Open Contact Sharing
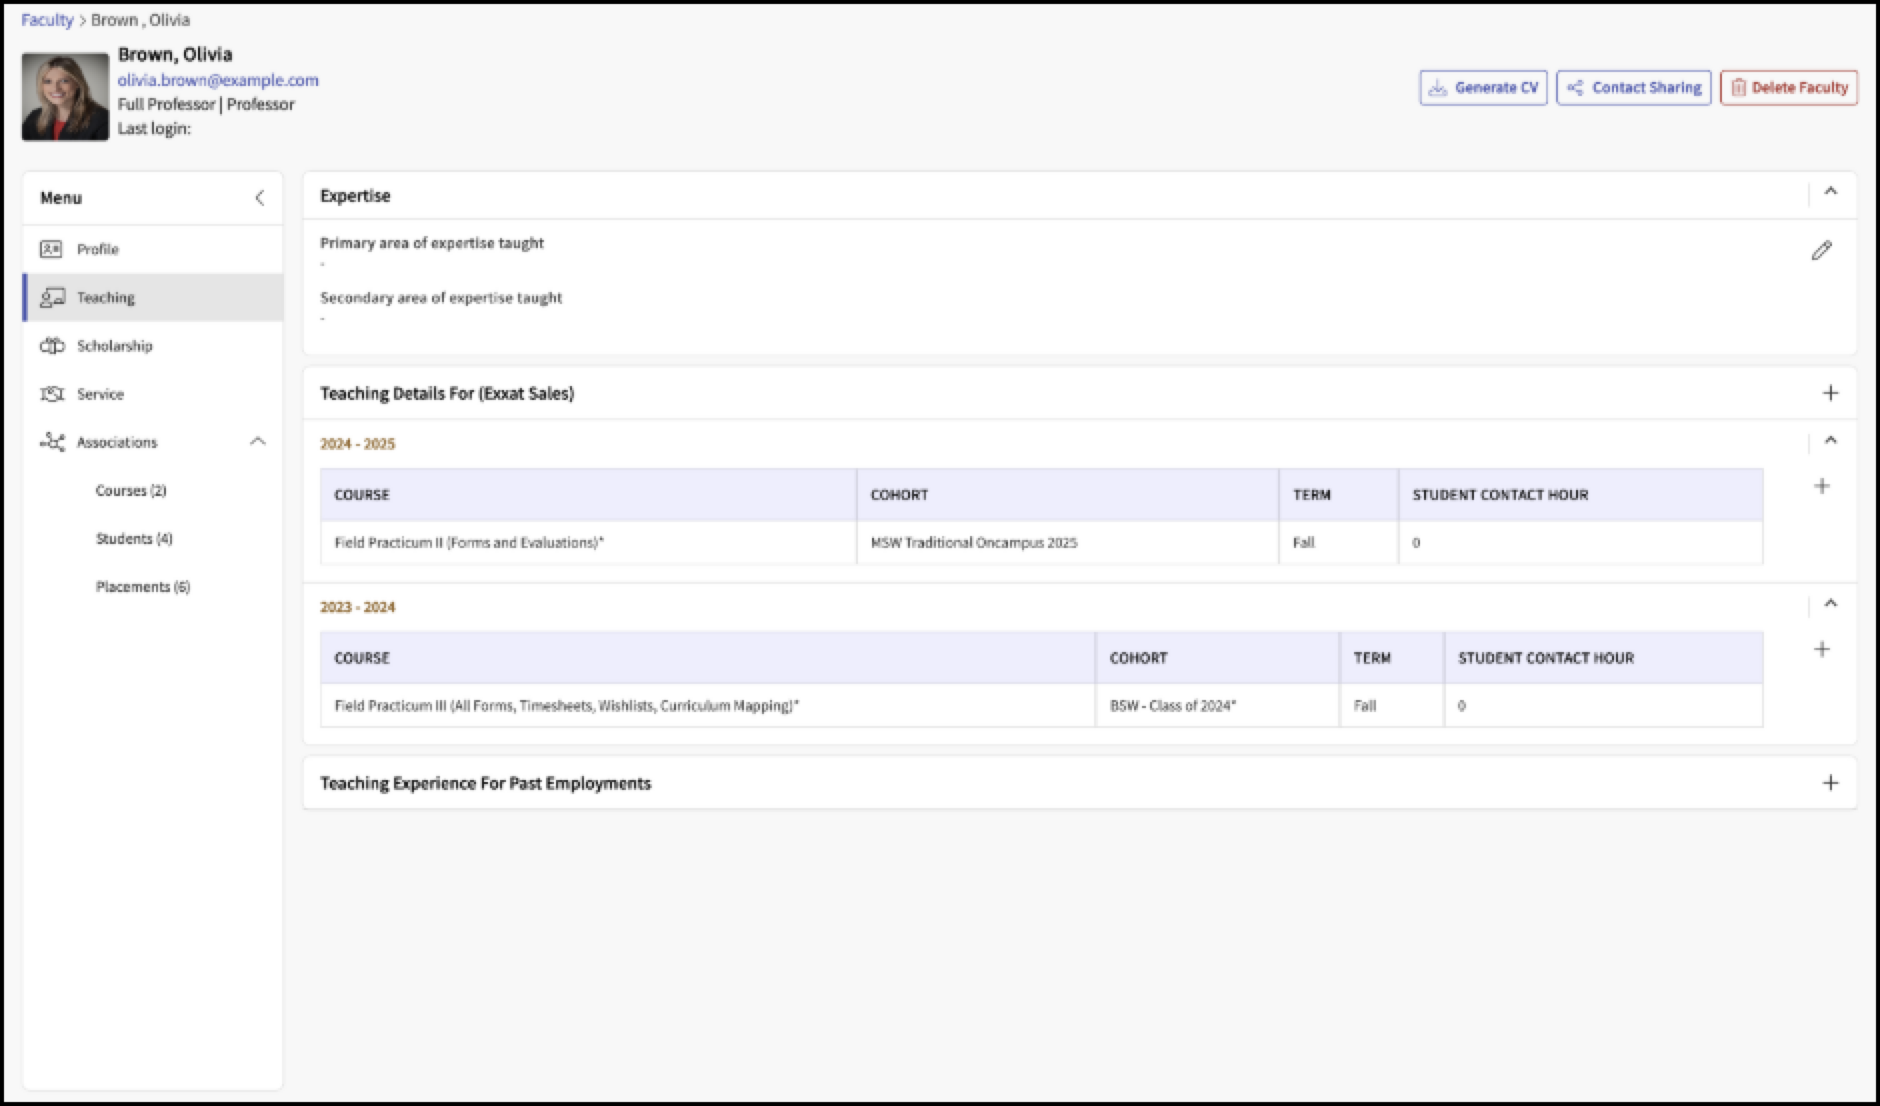Screen dimensions: 1880x1106 click(x=1633, y=88)
